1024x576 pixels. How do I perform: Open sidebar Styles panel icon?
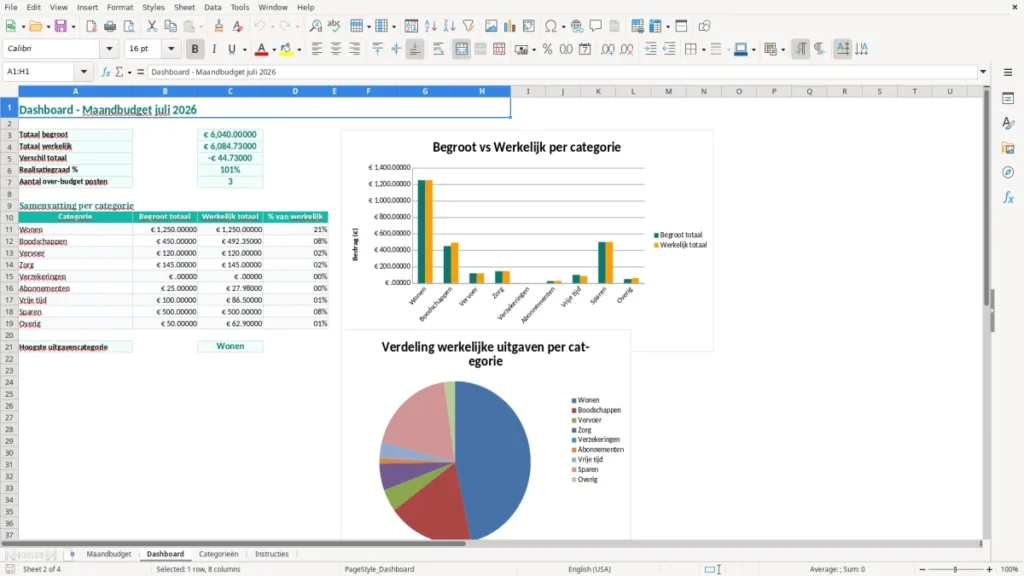(x=1008, y=123)
